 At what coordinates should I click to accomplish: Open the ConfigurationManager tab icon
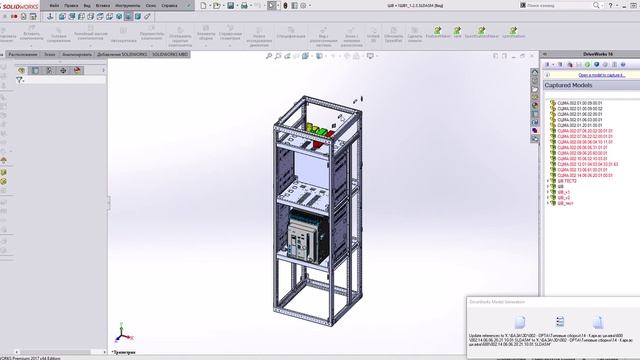pos(49,71)
